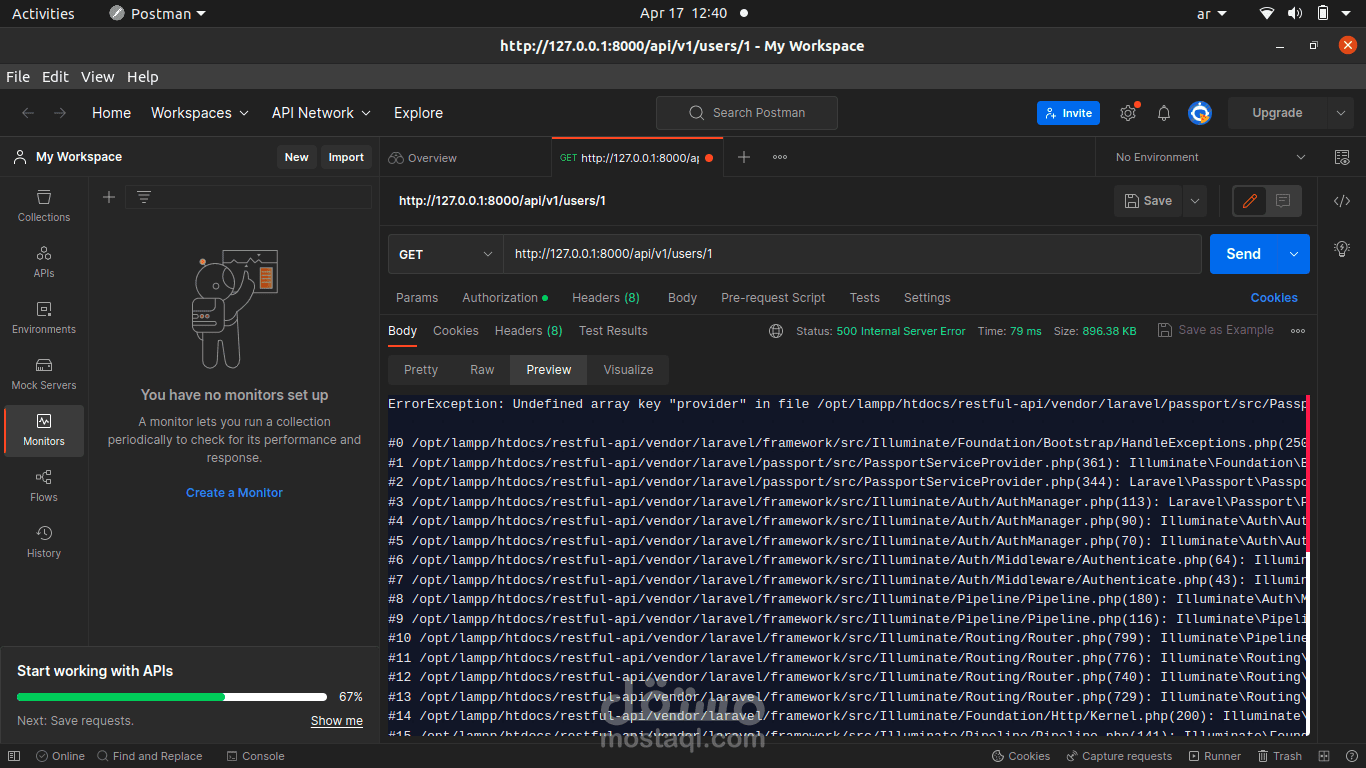This screenshot has height=768, width=1366.
Task: Open the request Headers (8) tab
Action: [606, 298]
